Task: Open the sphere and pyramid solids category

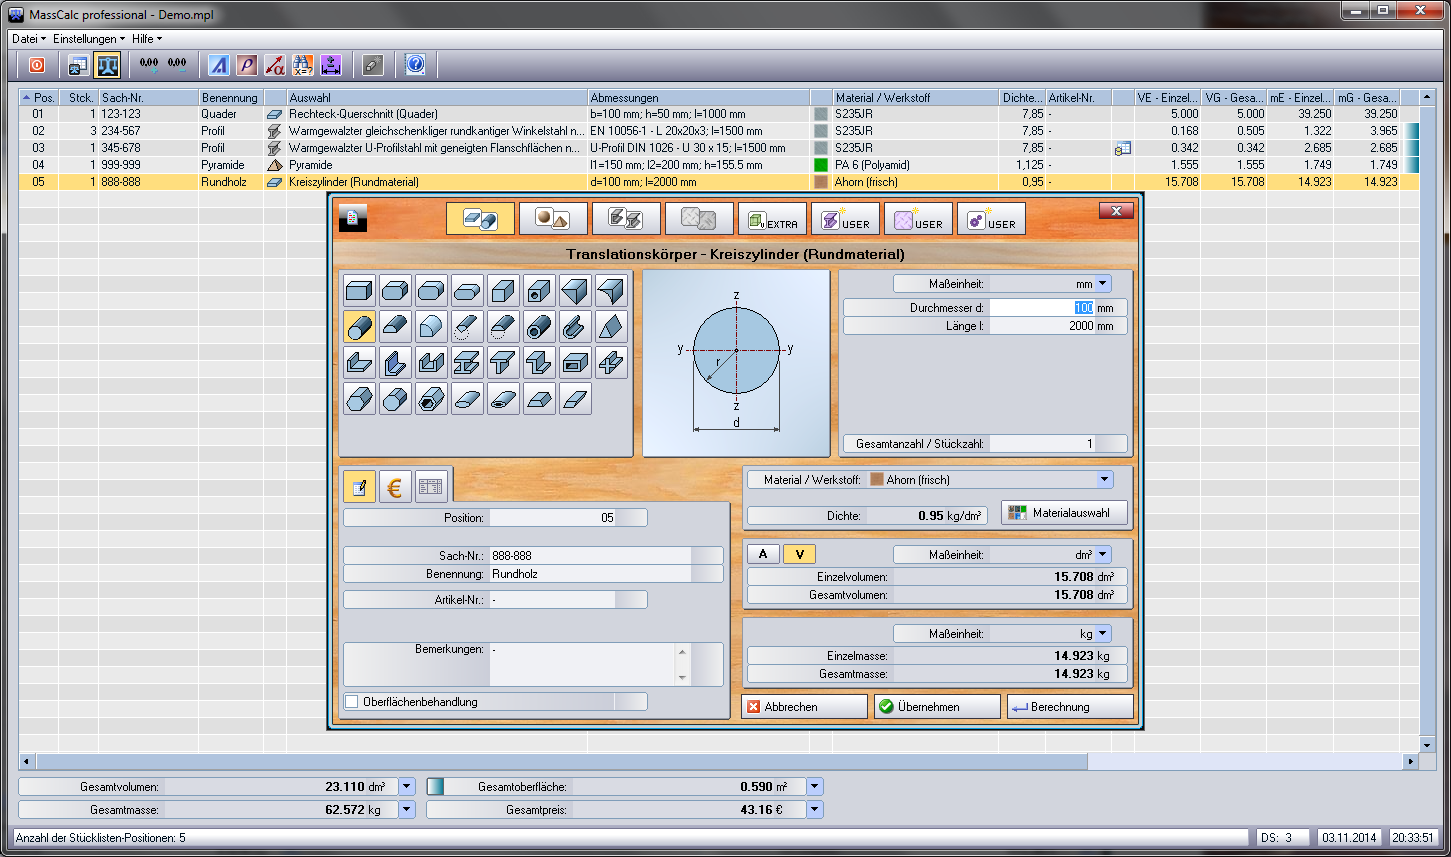Action: click(553, 219)
